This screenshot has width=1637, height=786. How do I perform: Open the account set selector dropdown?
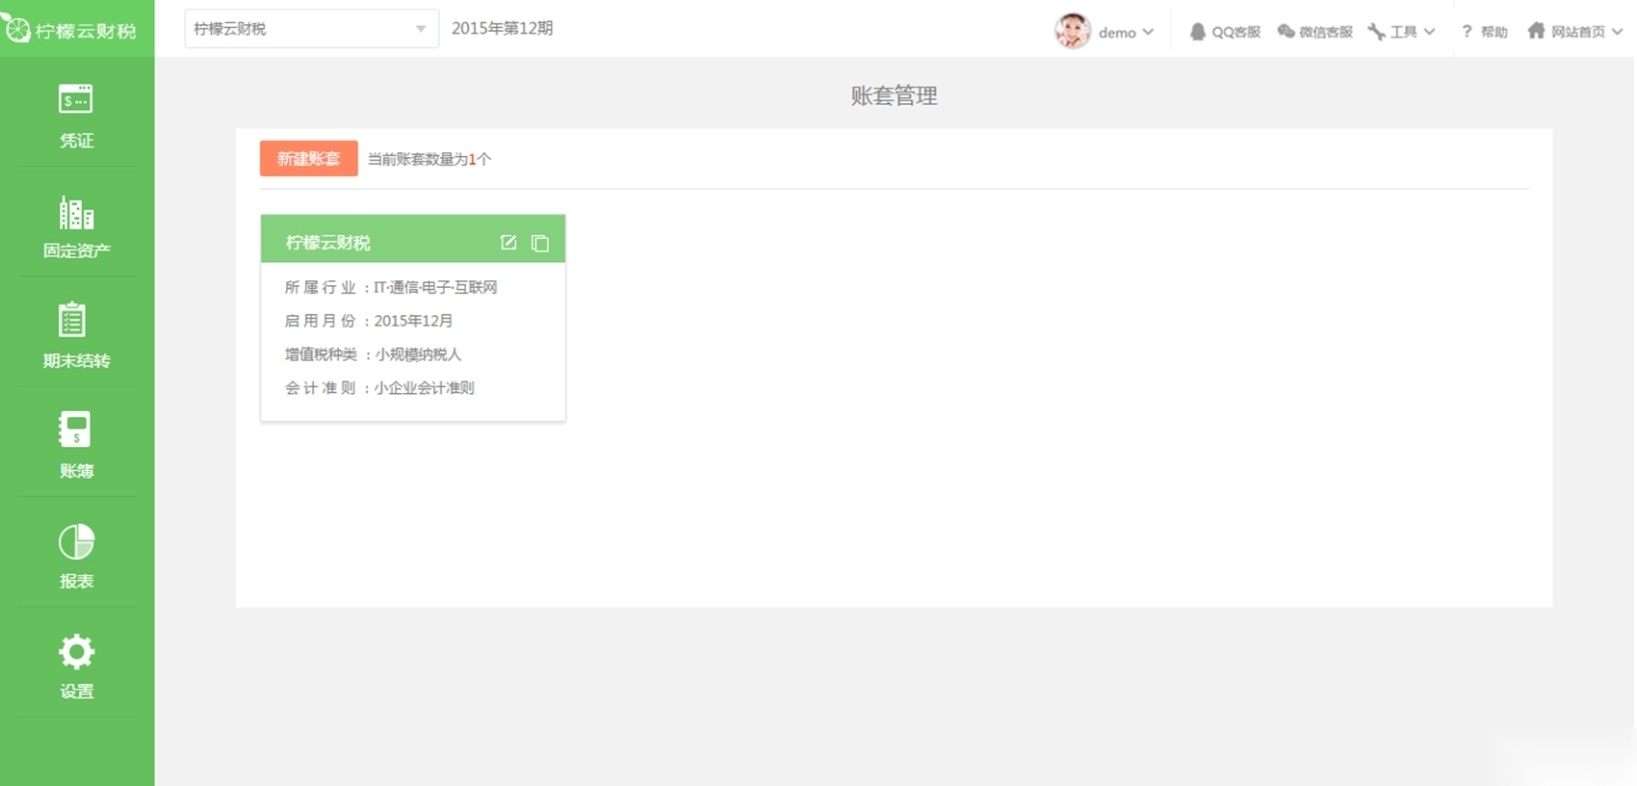[311, 29]
